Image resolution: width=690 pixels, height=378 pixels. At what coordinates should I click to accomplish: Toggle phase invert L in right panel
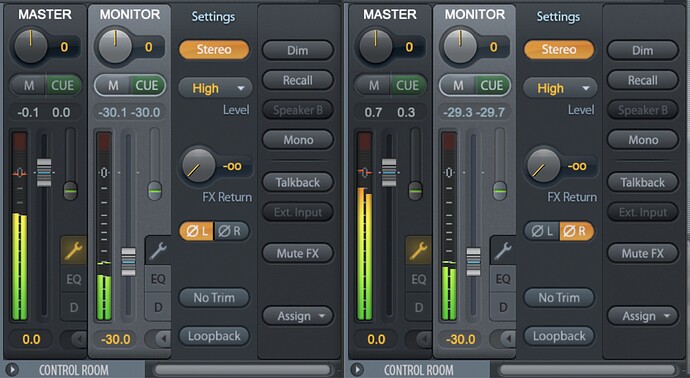pos(541,231)
